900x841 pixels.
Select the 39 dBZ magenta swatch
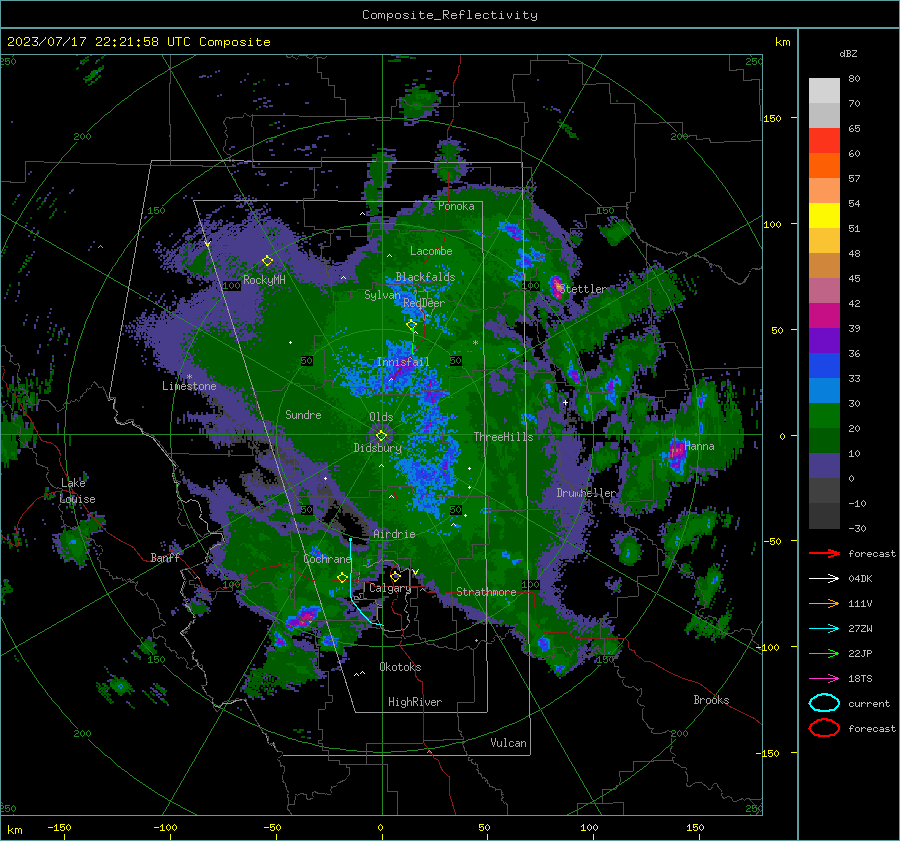(x=824, y=315)
